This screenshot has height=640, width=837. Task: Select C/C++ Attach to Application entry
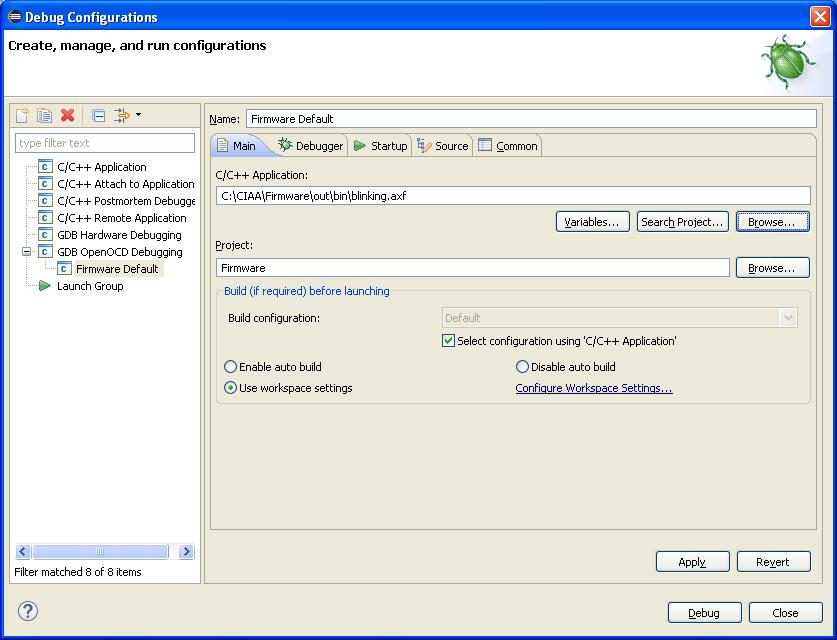pos(125,184)
